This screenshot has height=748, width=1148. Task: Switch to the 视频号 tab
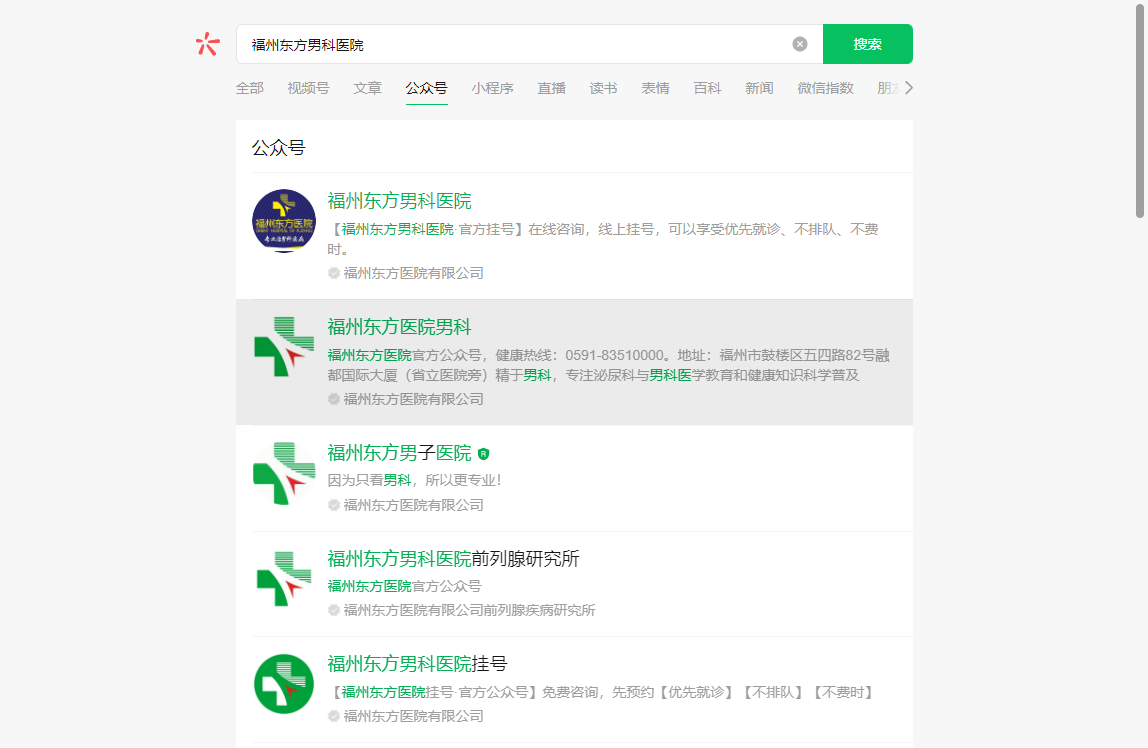pyautogui.click(x=308, y=89)
